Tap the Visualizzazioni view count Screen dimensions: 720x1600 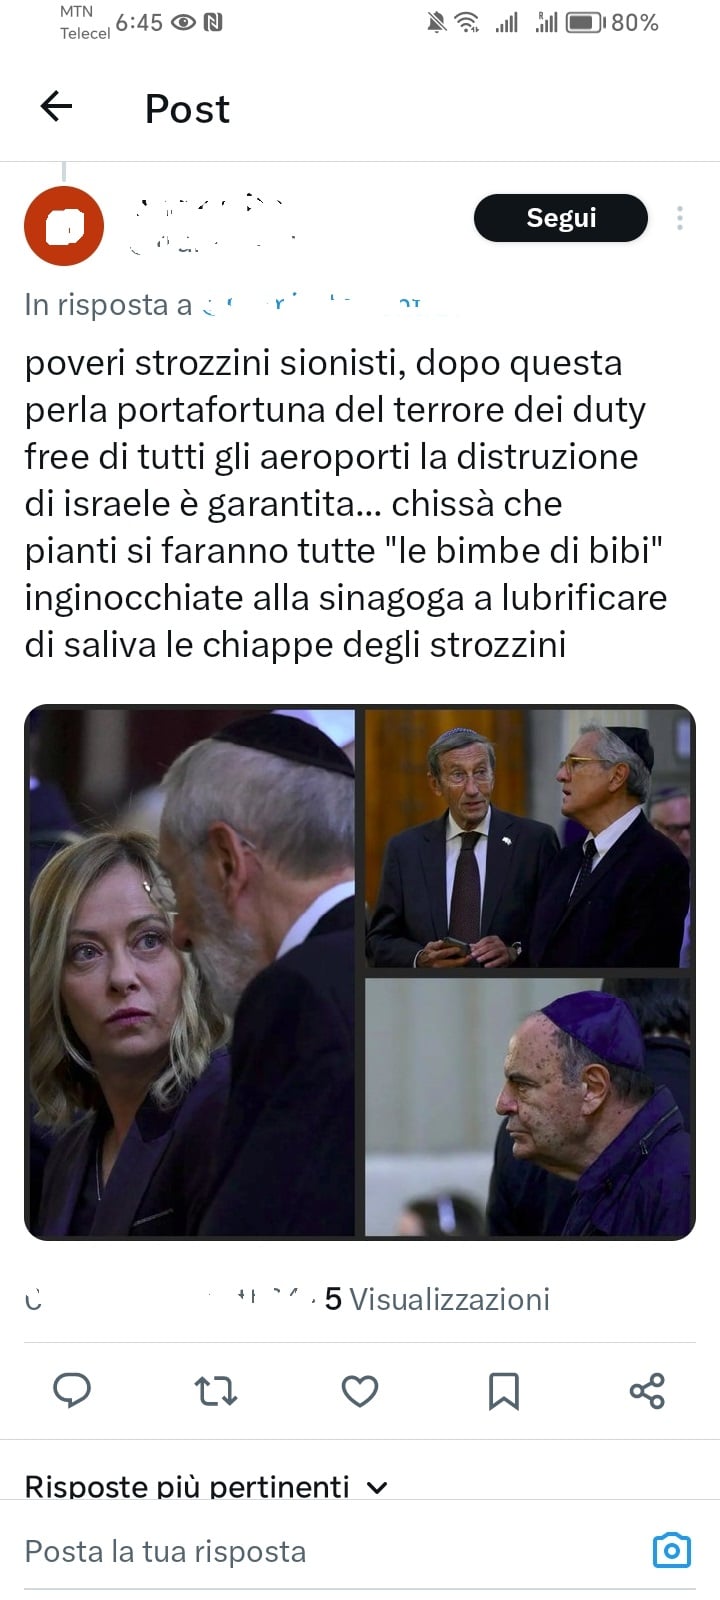[x=437, y=1299]
